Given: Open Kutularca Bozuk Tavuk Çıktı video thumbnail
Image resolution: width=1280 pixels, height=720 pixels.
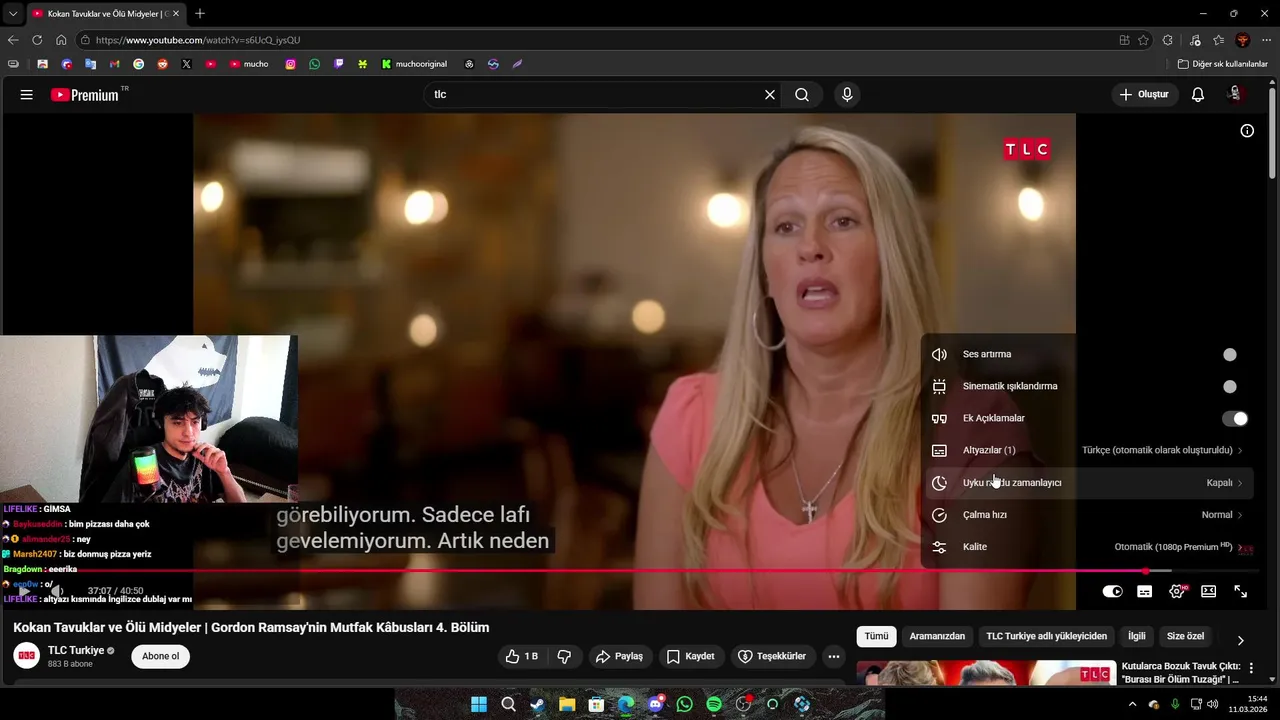Looking at the screenshot, I should [985, 673].
